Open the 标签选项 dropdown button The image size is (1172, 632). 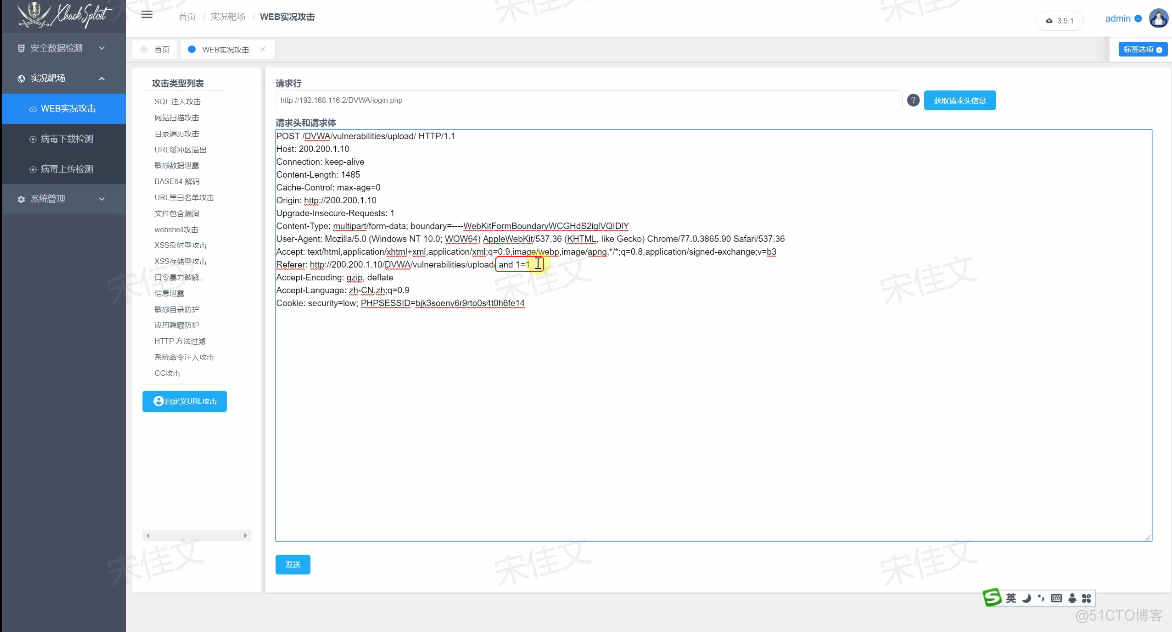click(1141, 49)
